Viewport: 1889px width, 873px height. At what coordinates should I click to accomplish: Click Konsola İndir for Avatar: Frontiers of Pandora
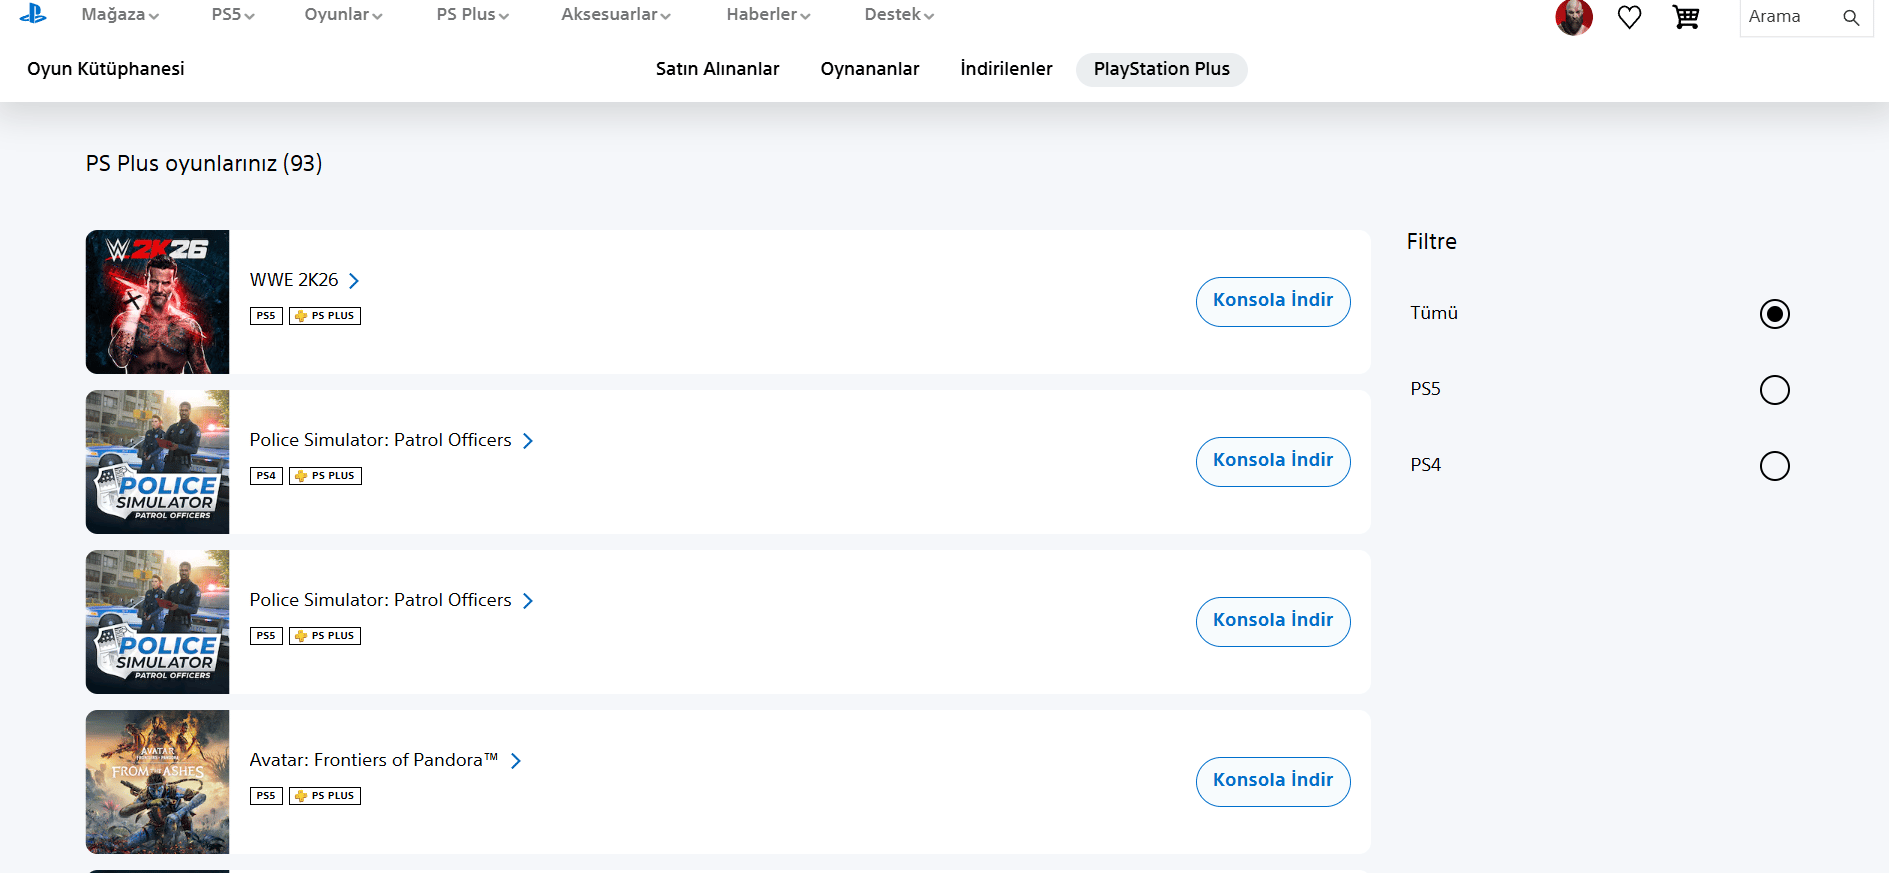coord(1273,781)
